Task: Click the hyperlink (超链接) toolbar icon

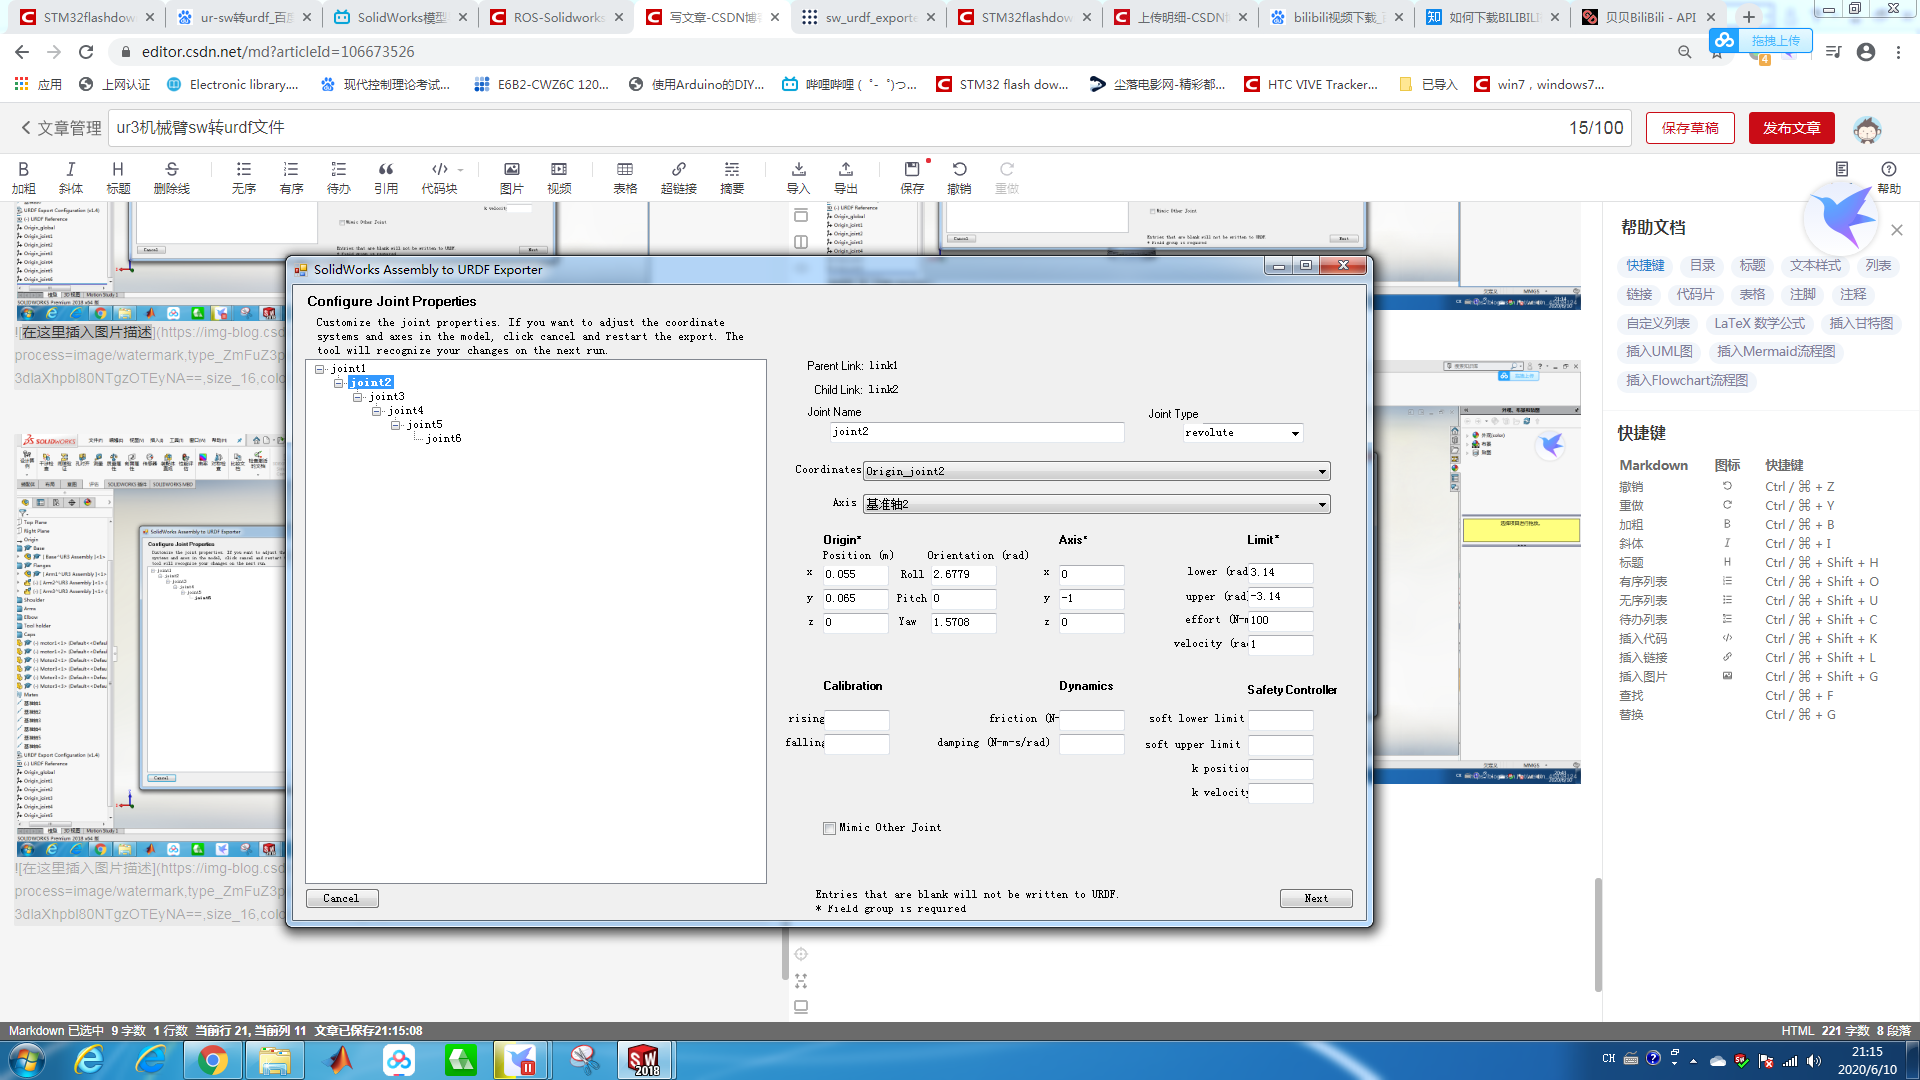Action: 678,176
